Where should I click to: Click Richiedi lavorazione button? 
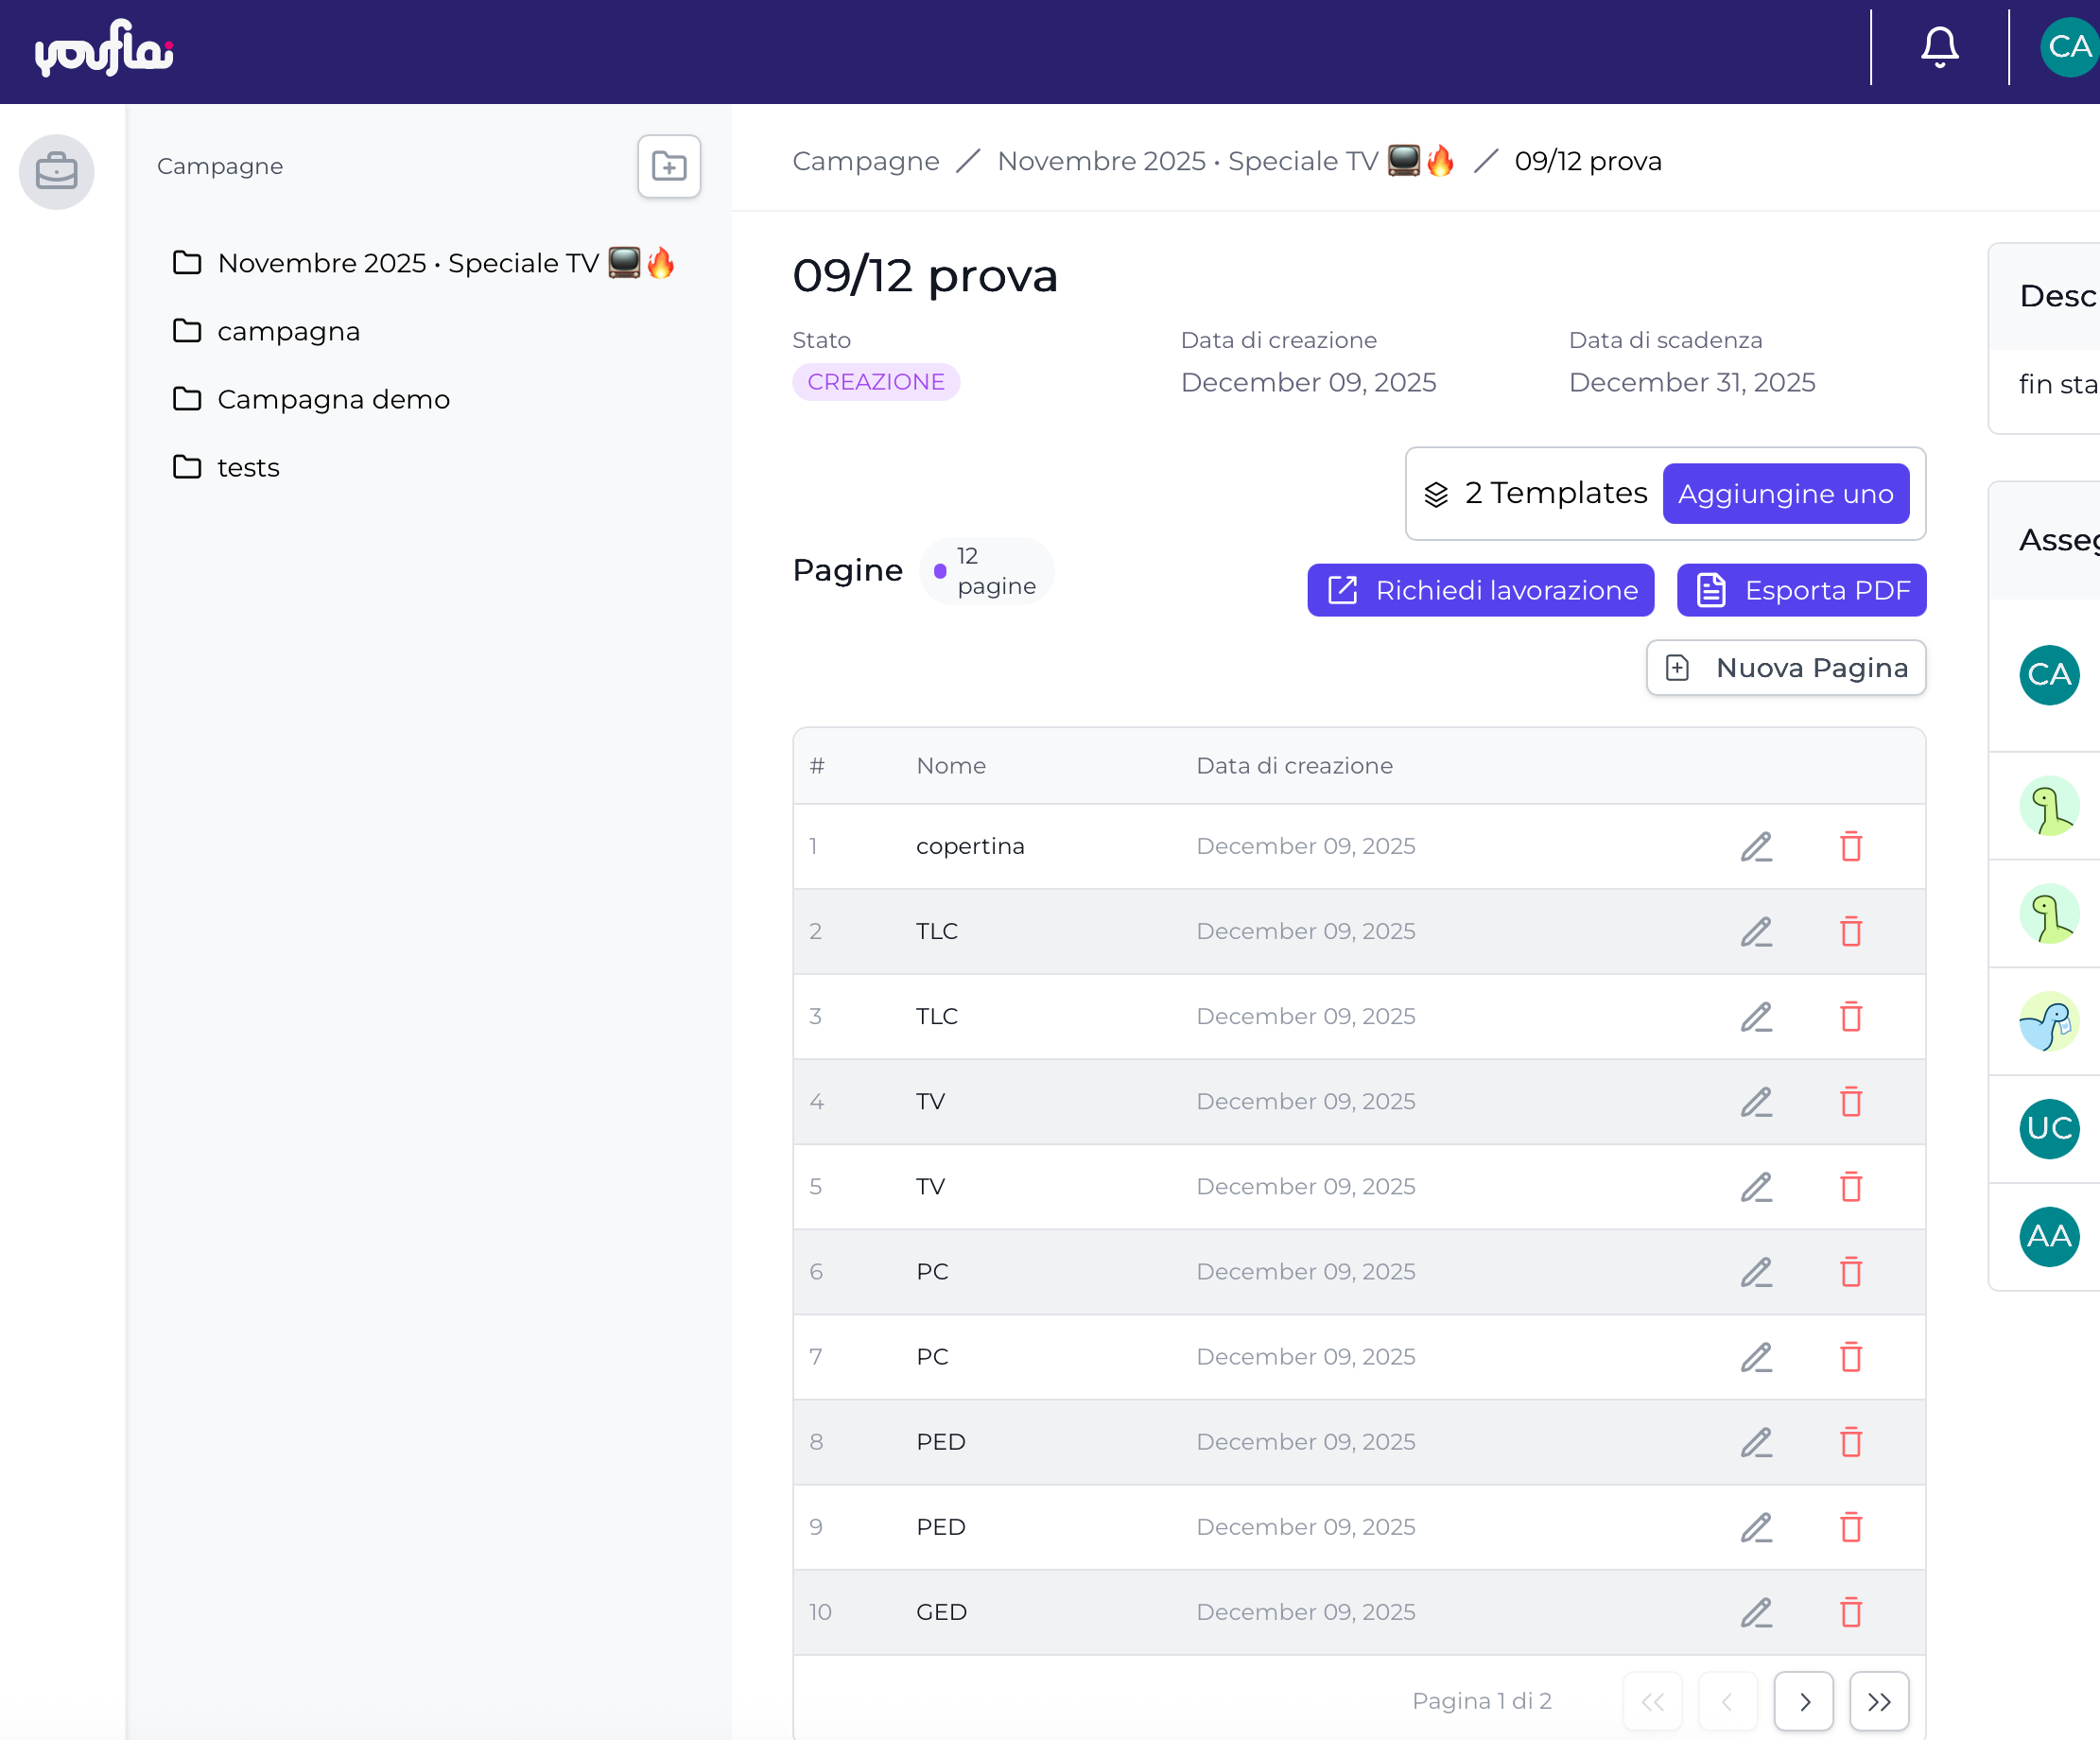click(x=1480, y=590)
